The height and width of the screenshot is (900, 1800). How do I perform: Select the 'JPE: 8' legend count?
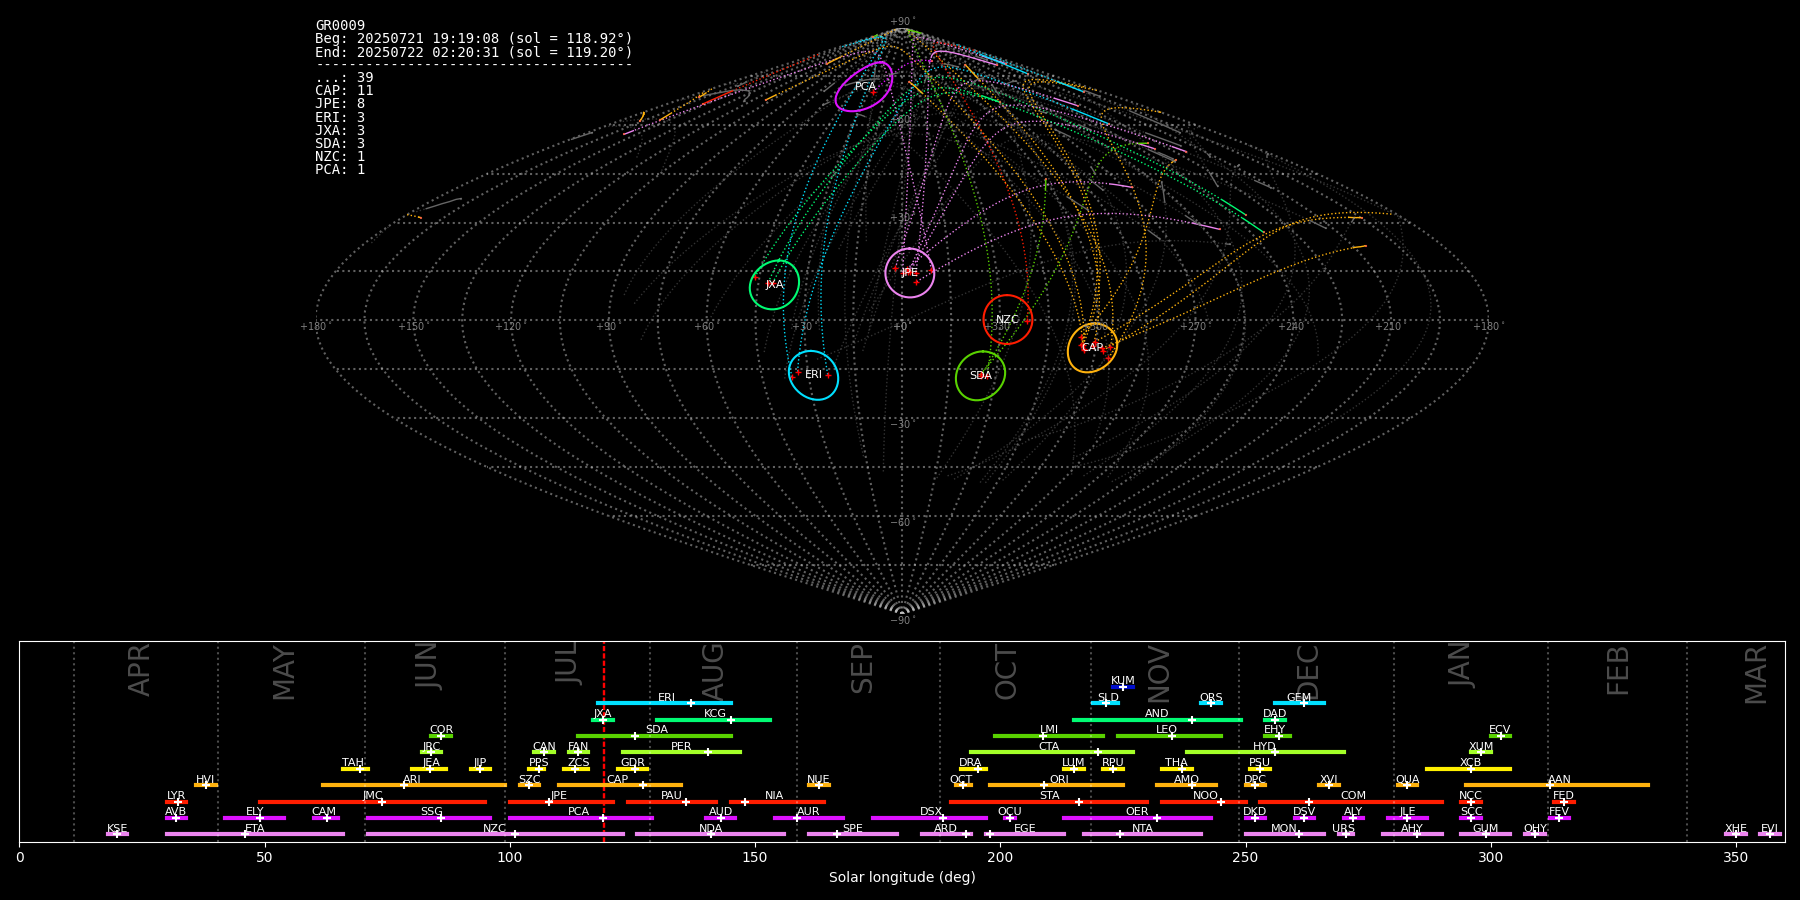[340, 104]
